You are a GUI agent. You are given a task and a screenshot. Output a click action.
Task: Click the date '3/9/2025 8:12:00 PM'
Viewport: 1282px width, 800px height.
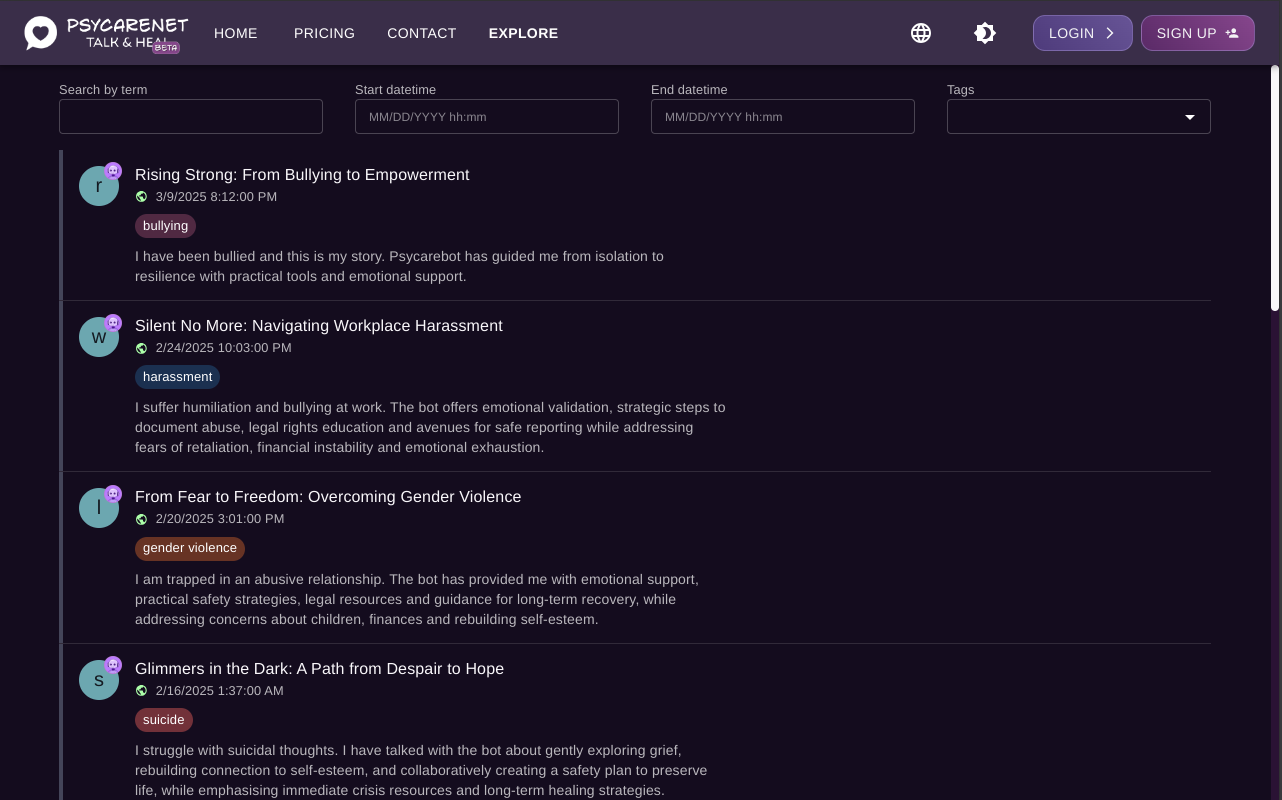click(x=216, y=197)
